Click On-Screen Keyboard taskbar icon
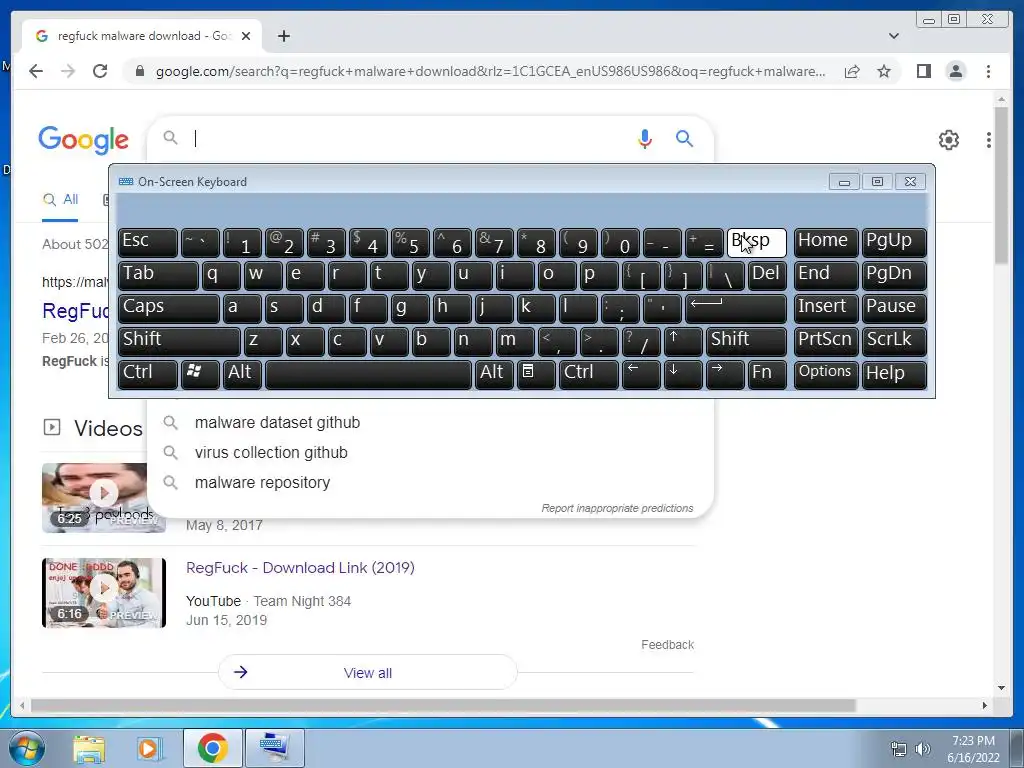 tap(273, 748)
